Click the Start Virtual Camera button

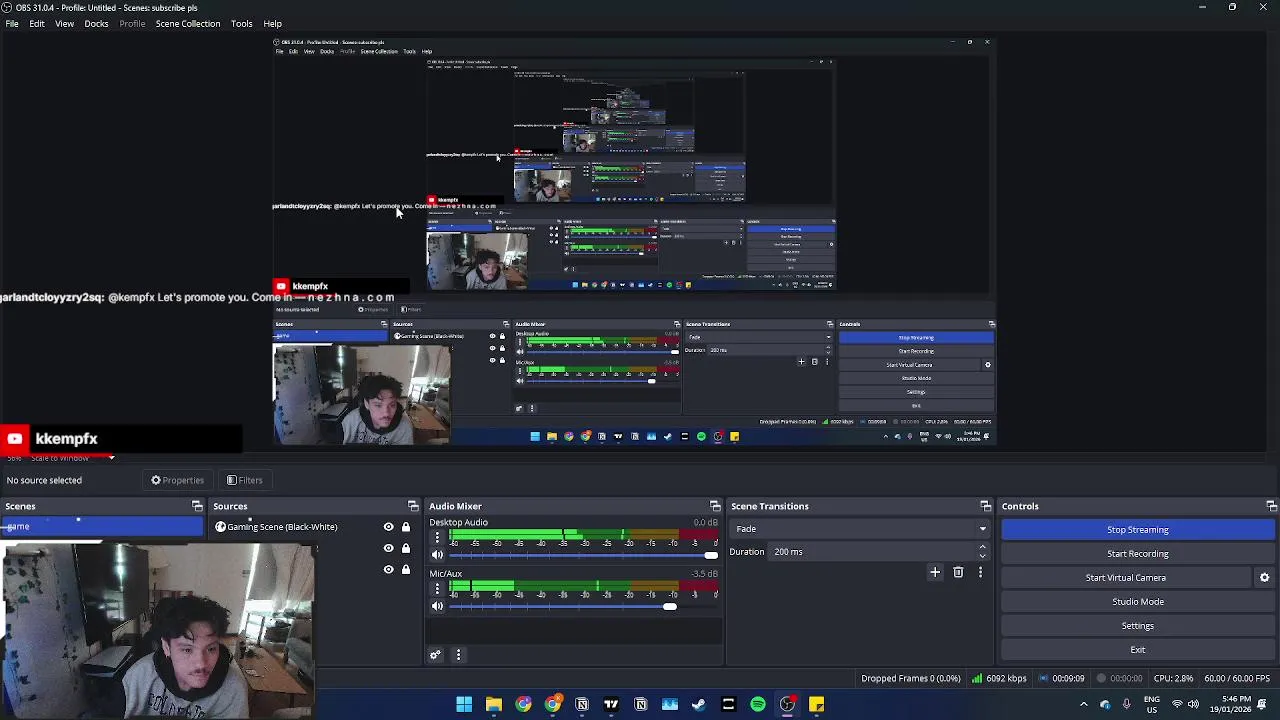pyautogui.click(x=1126, y=578)
